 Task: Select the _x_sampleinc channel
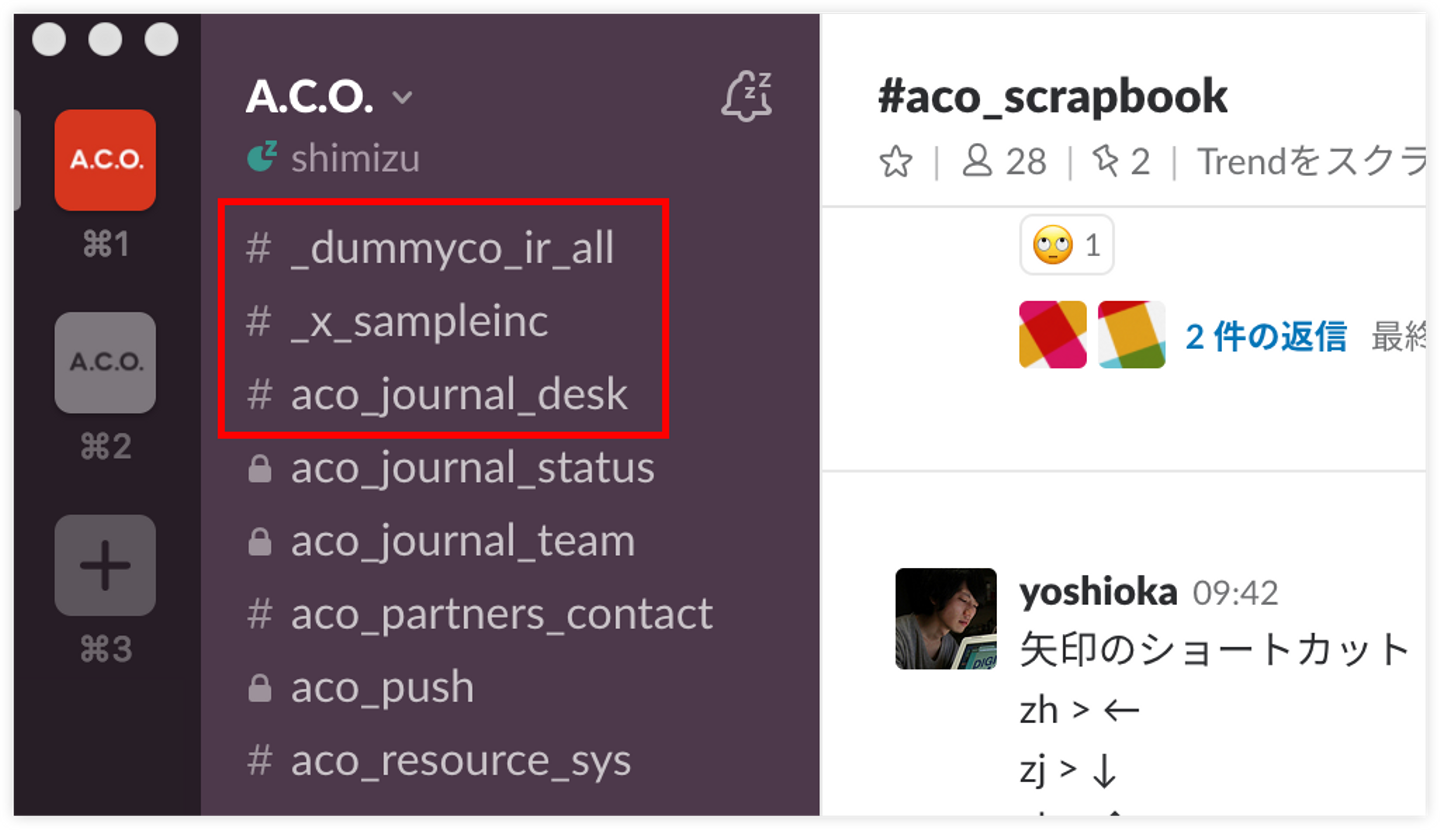[x=419, y=322]
